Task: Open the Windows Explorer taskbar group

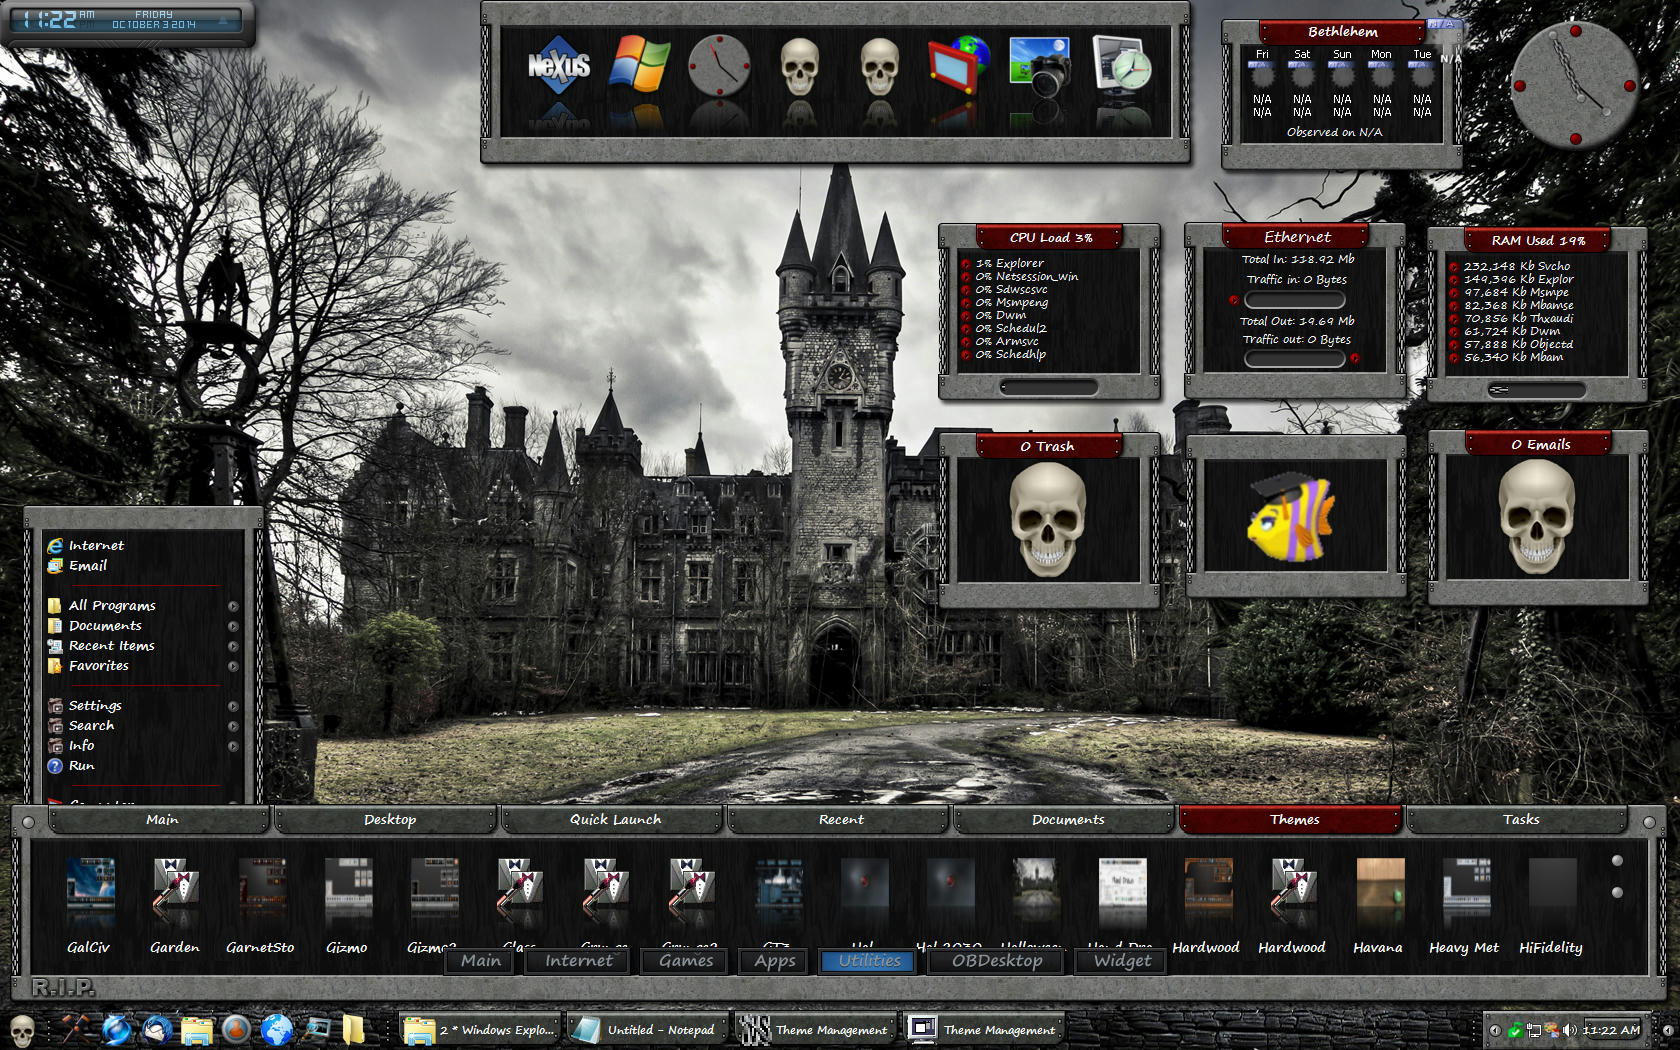Action: [x=481, y=1029]
